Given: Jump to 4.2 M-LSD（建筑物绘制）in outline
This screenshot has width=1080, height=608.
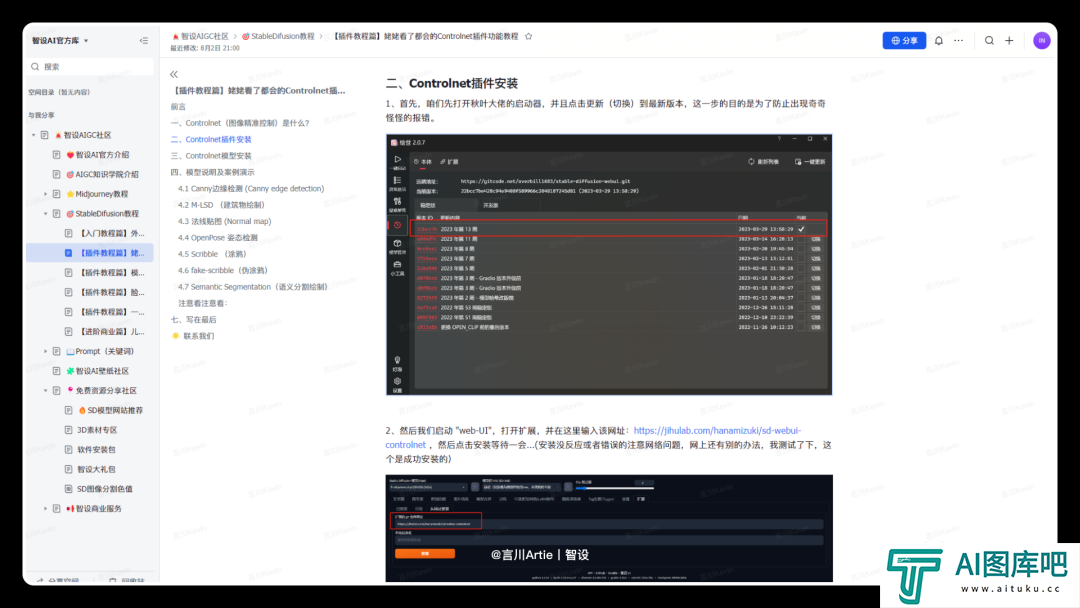Looking at the screenshot, I should [x=221, y=205].
